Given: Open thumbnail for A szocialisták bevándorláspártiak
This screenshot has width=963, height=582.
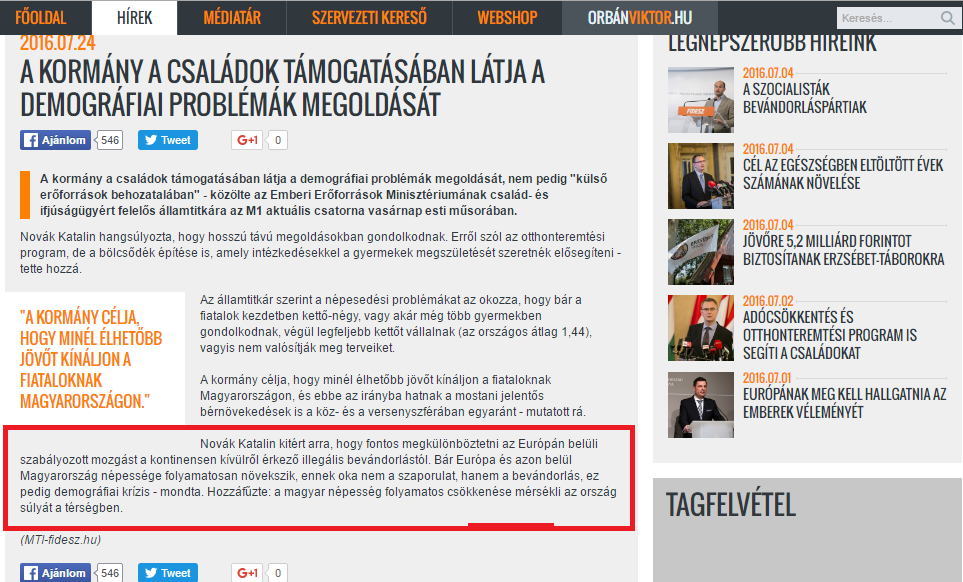Looking at the screenshot, I should pos(701,100).
